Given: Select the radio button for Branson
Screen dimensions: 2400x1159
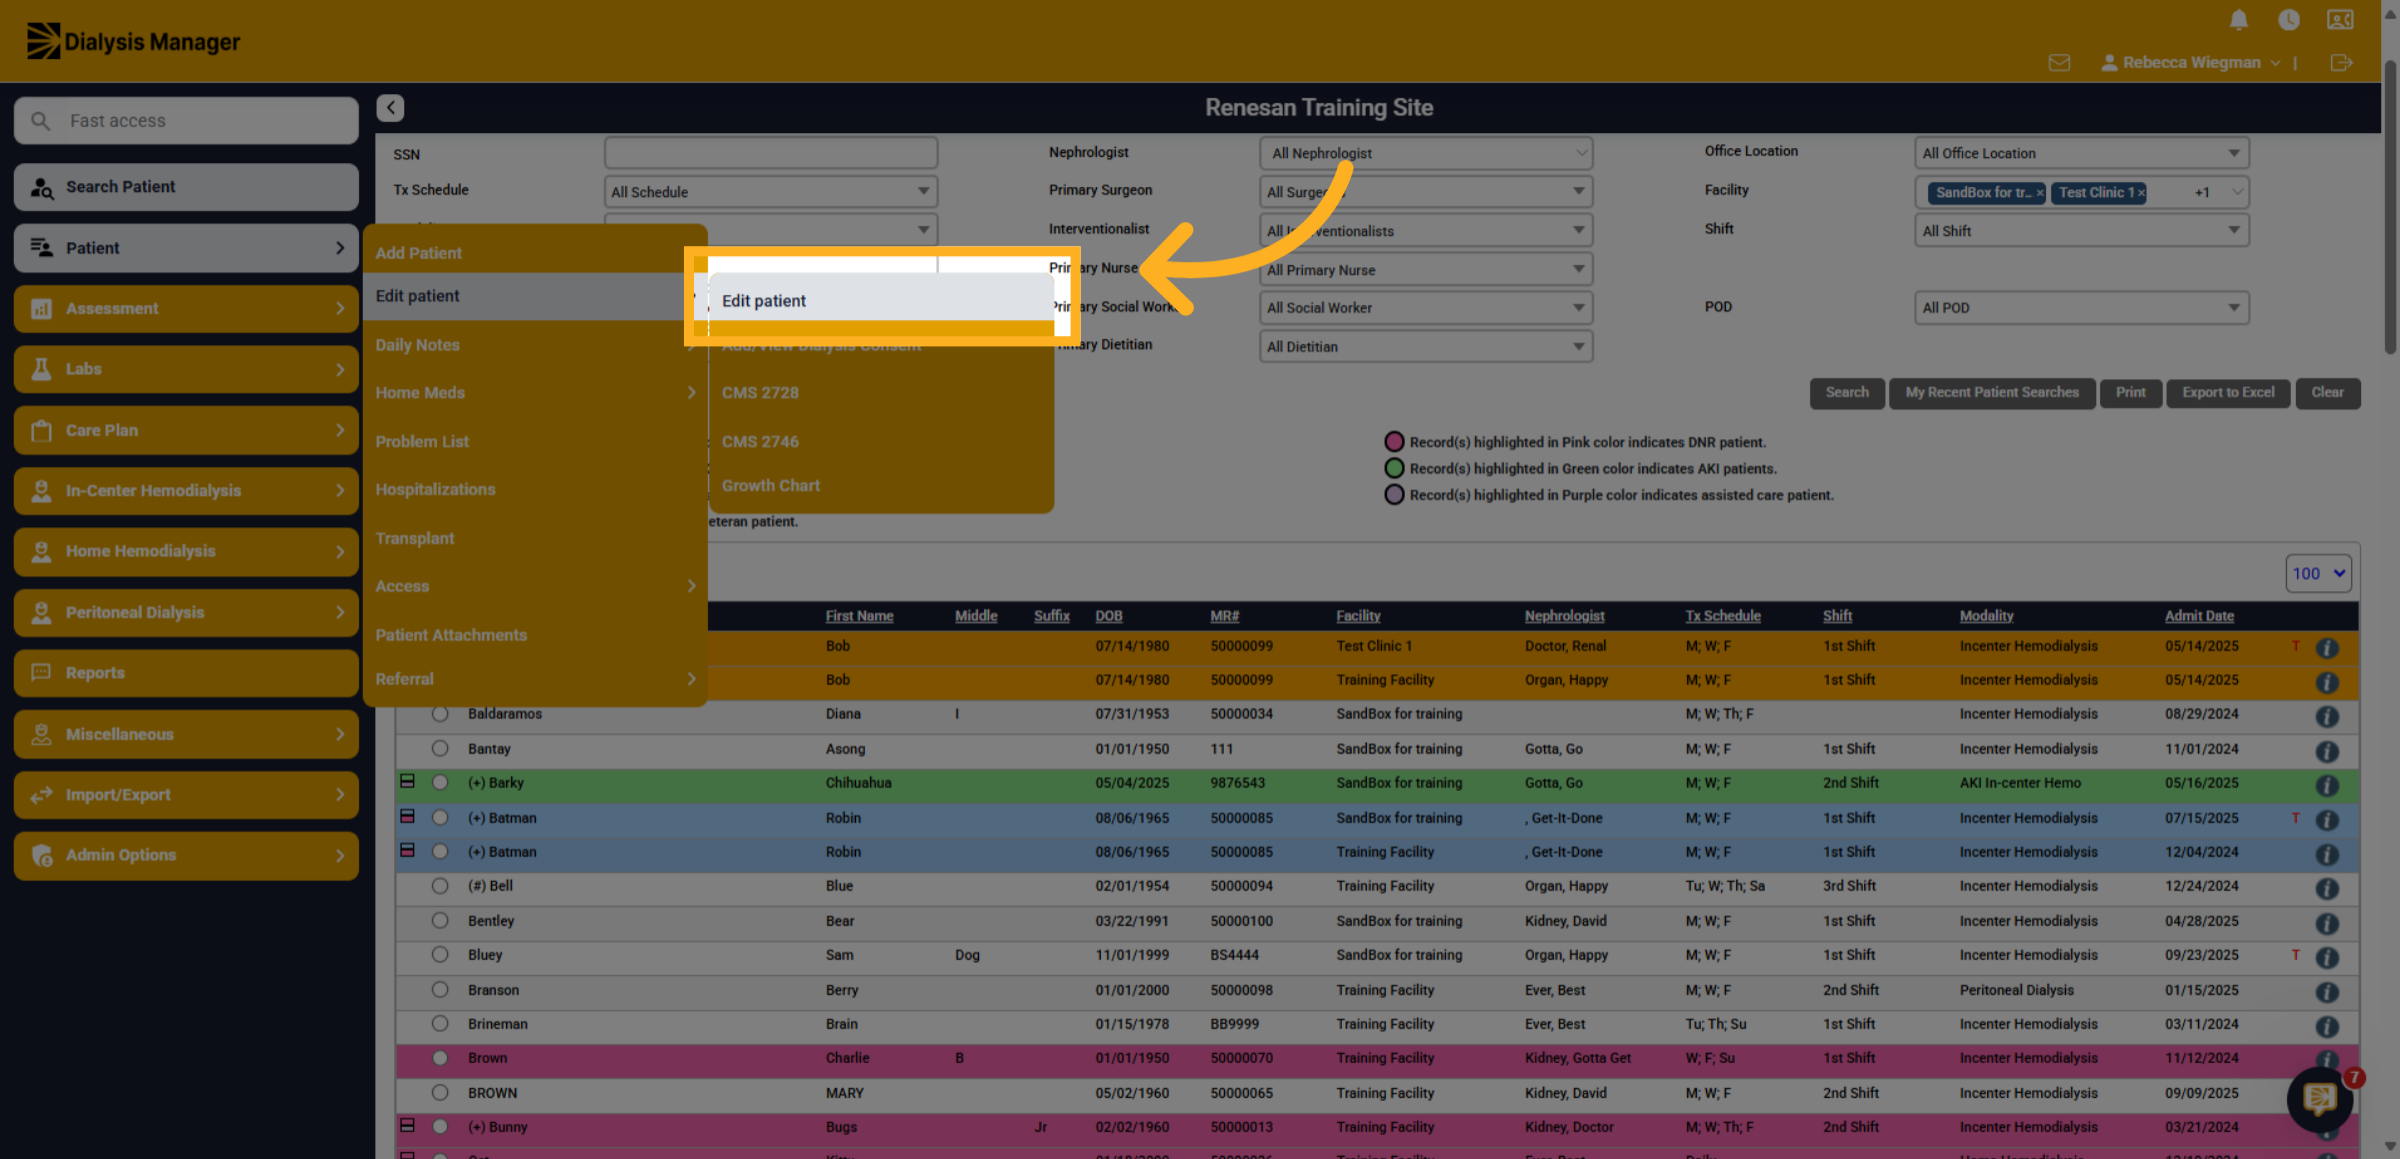Looking at the screenshot, I should point(440,990).
